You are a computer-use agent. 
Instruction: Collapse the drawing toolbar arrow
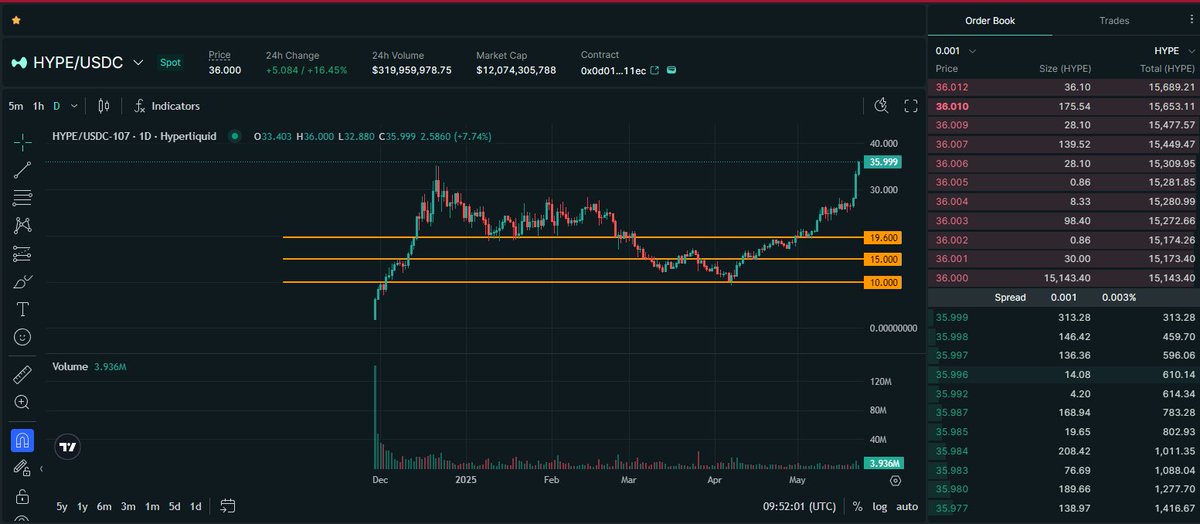41,469
